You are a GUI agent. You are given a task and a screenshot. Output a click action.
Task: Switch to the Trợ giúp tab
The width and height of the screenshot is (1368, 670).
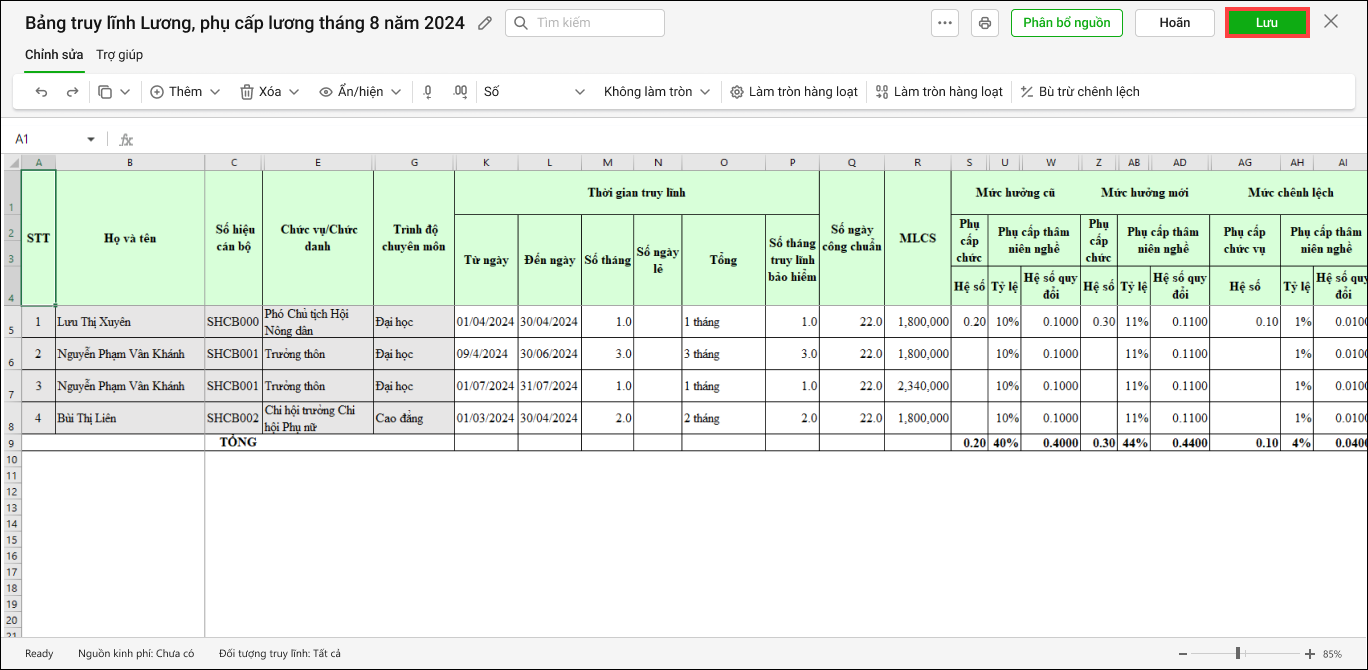(x=119, y=55)
